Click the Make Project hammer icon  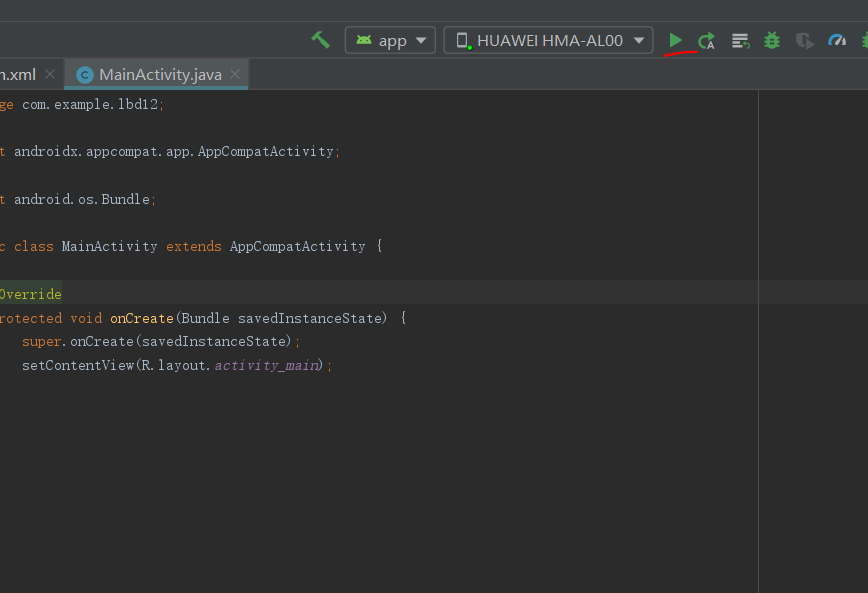[x=320, y=40]
